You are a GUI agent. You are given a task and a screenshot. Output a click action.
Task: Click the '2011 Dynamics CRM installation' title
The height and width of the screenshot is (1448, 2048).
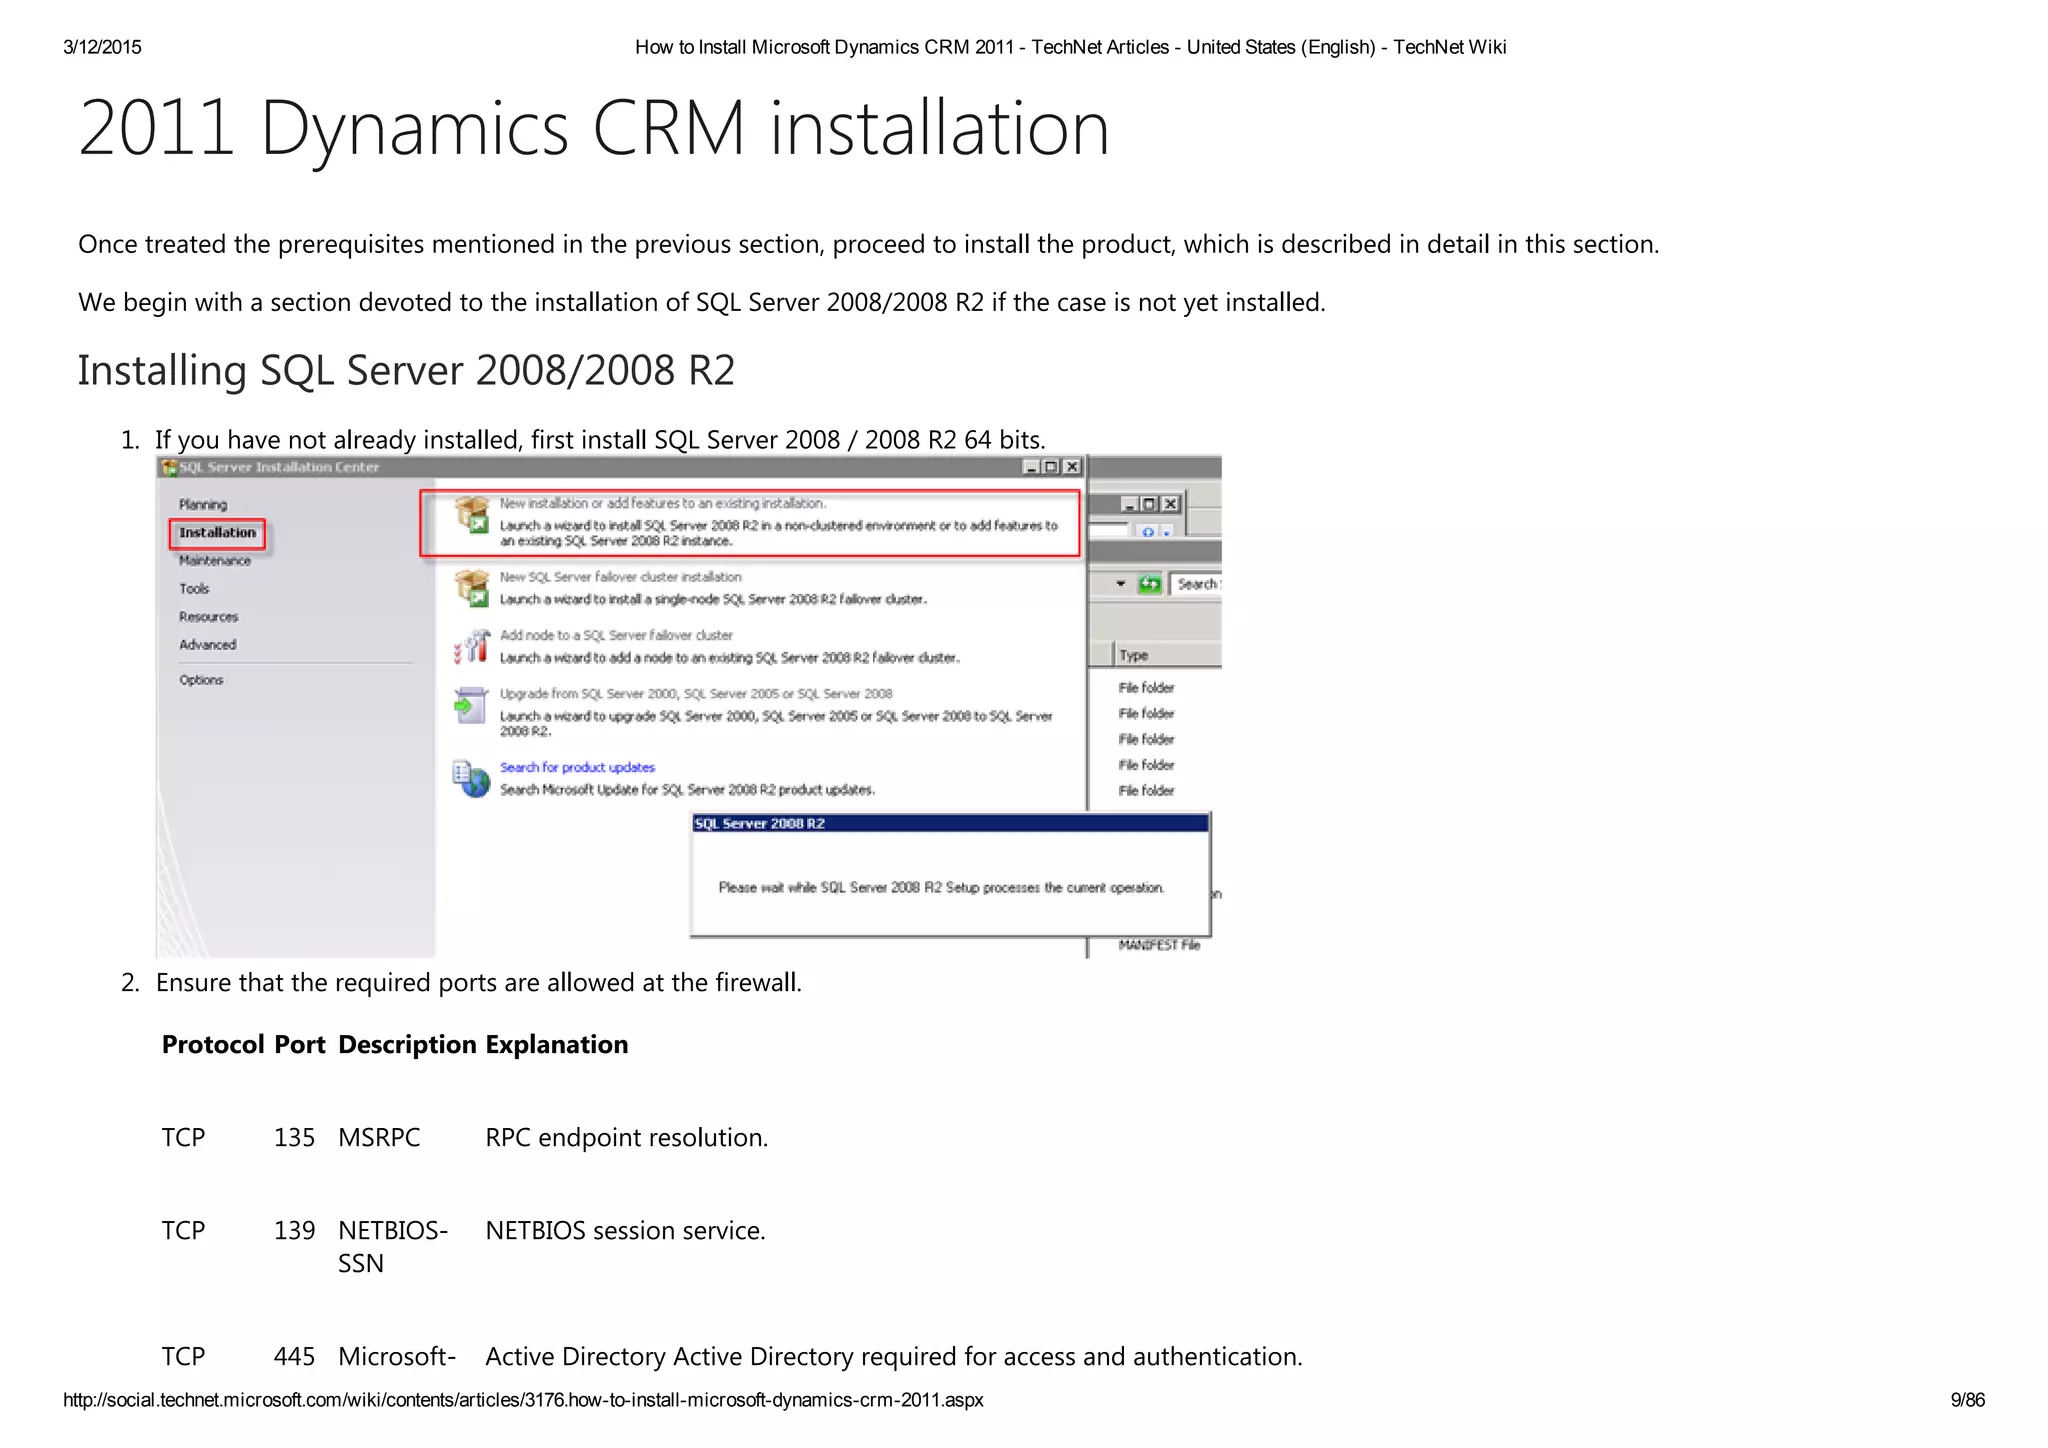click(594, 128)
